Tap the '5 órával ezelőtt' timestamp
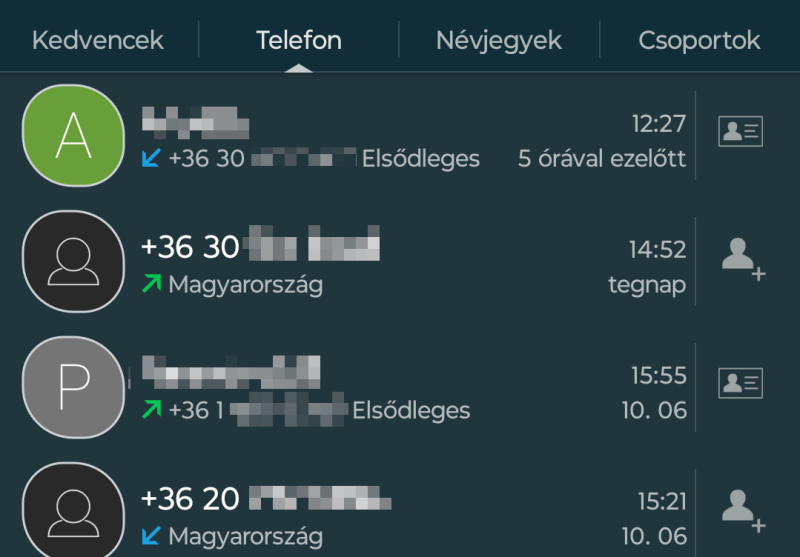This screenshot has width=800, height=557. tap(602, 159)
